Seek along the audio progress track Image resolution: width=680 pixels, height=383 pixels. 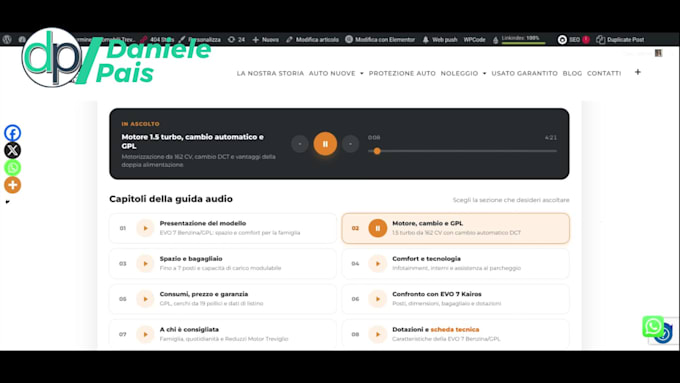pyautogui.click(x=462, y=151)
